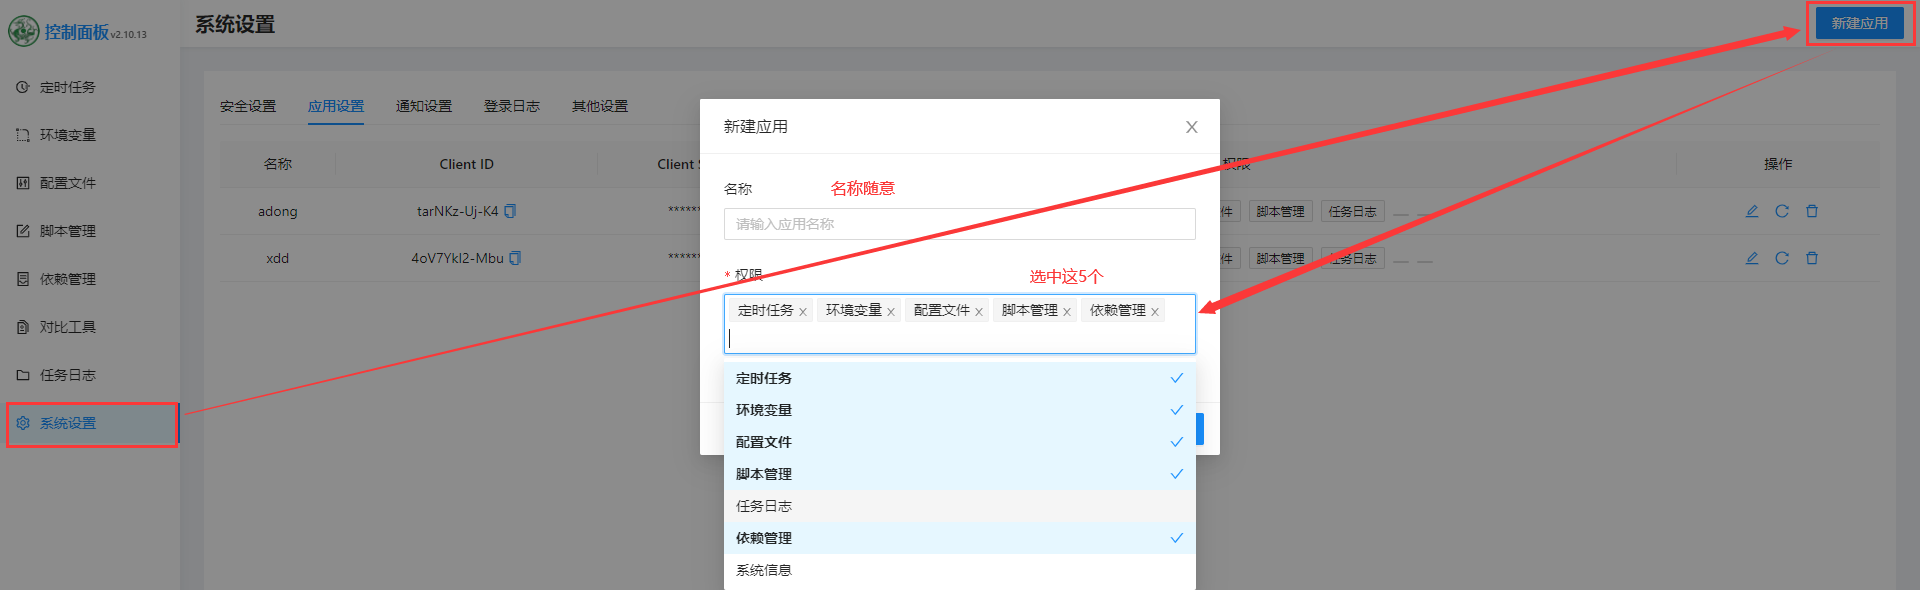
Task: Switch to the 应用设置 tab
Action: pyautogui.click(x=336, y=106)
